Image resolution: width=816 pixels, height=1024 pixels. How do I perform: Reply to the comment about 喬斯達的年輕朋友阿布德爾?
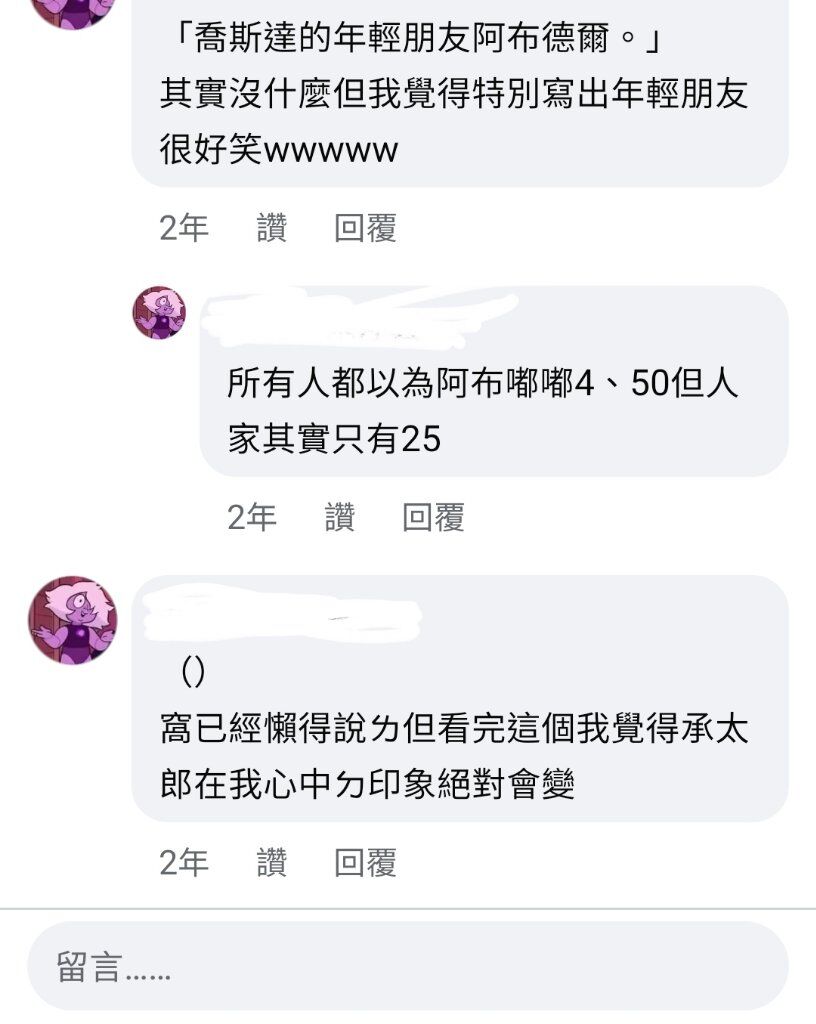click(365, 228)
